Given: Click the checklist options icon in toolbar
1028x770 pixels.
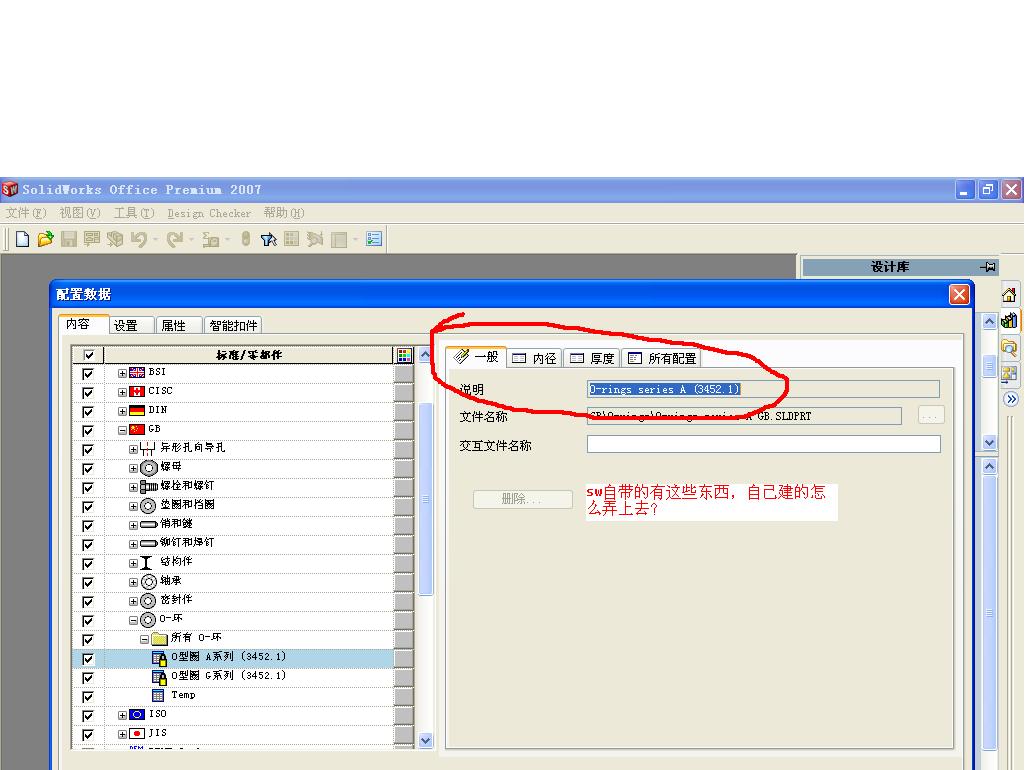Looking at the screenshot, I should 374,239.
